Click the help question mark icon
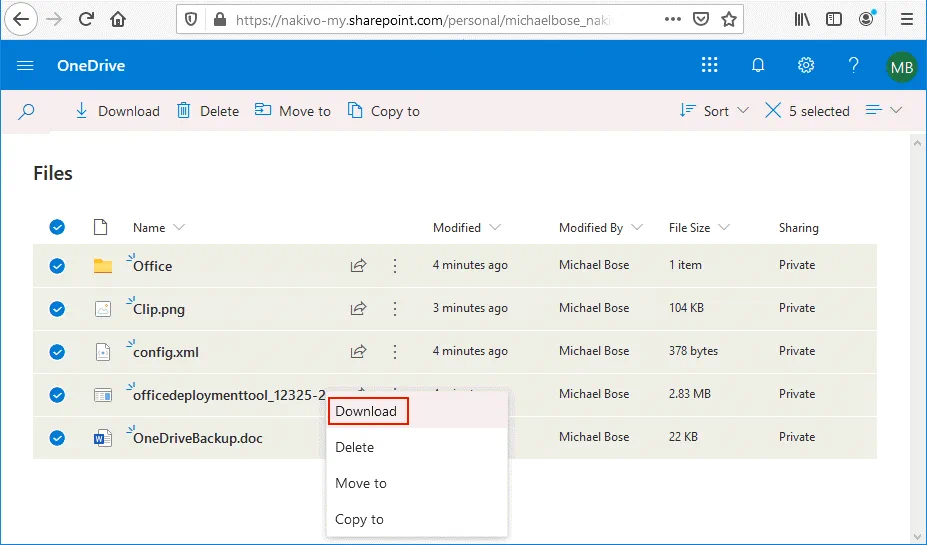Viewport: 927px width, 545px height. [853, 66]
